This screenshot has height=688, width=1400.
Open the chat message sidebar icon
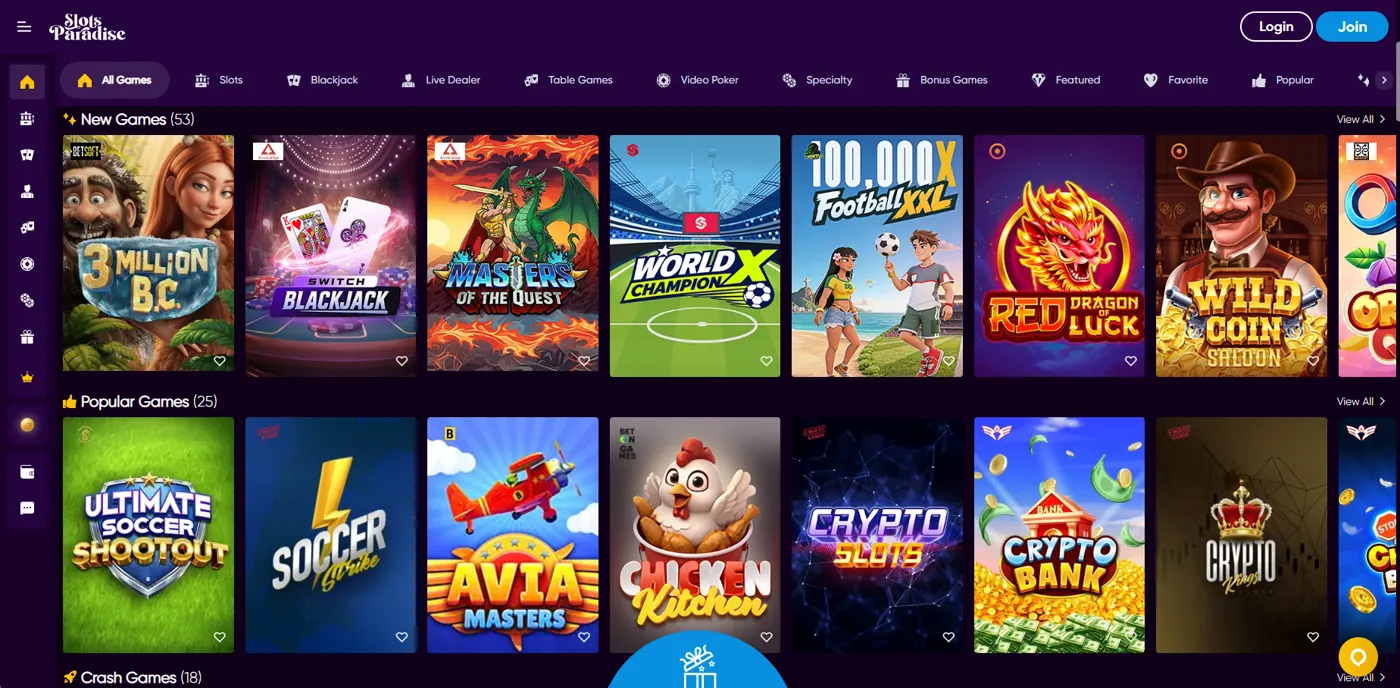[27, 508]
